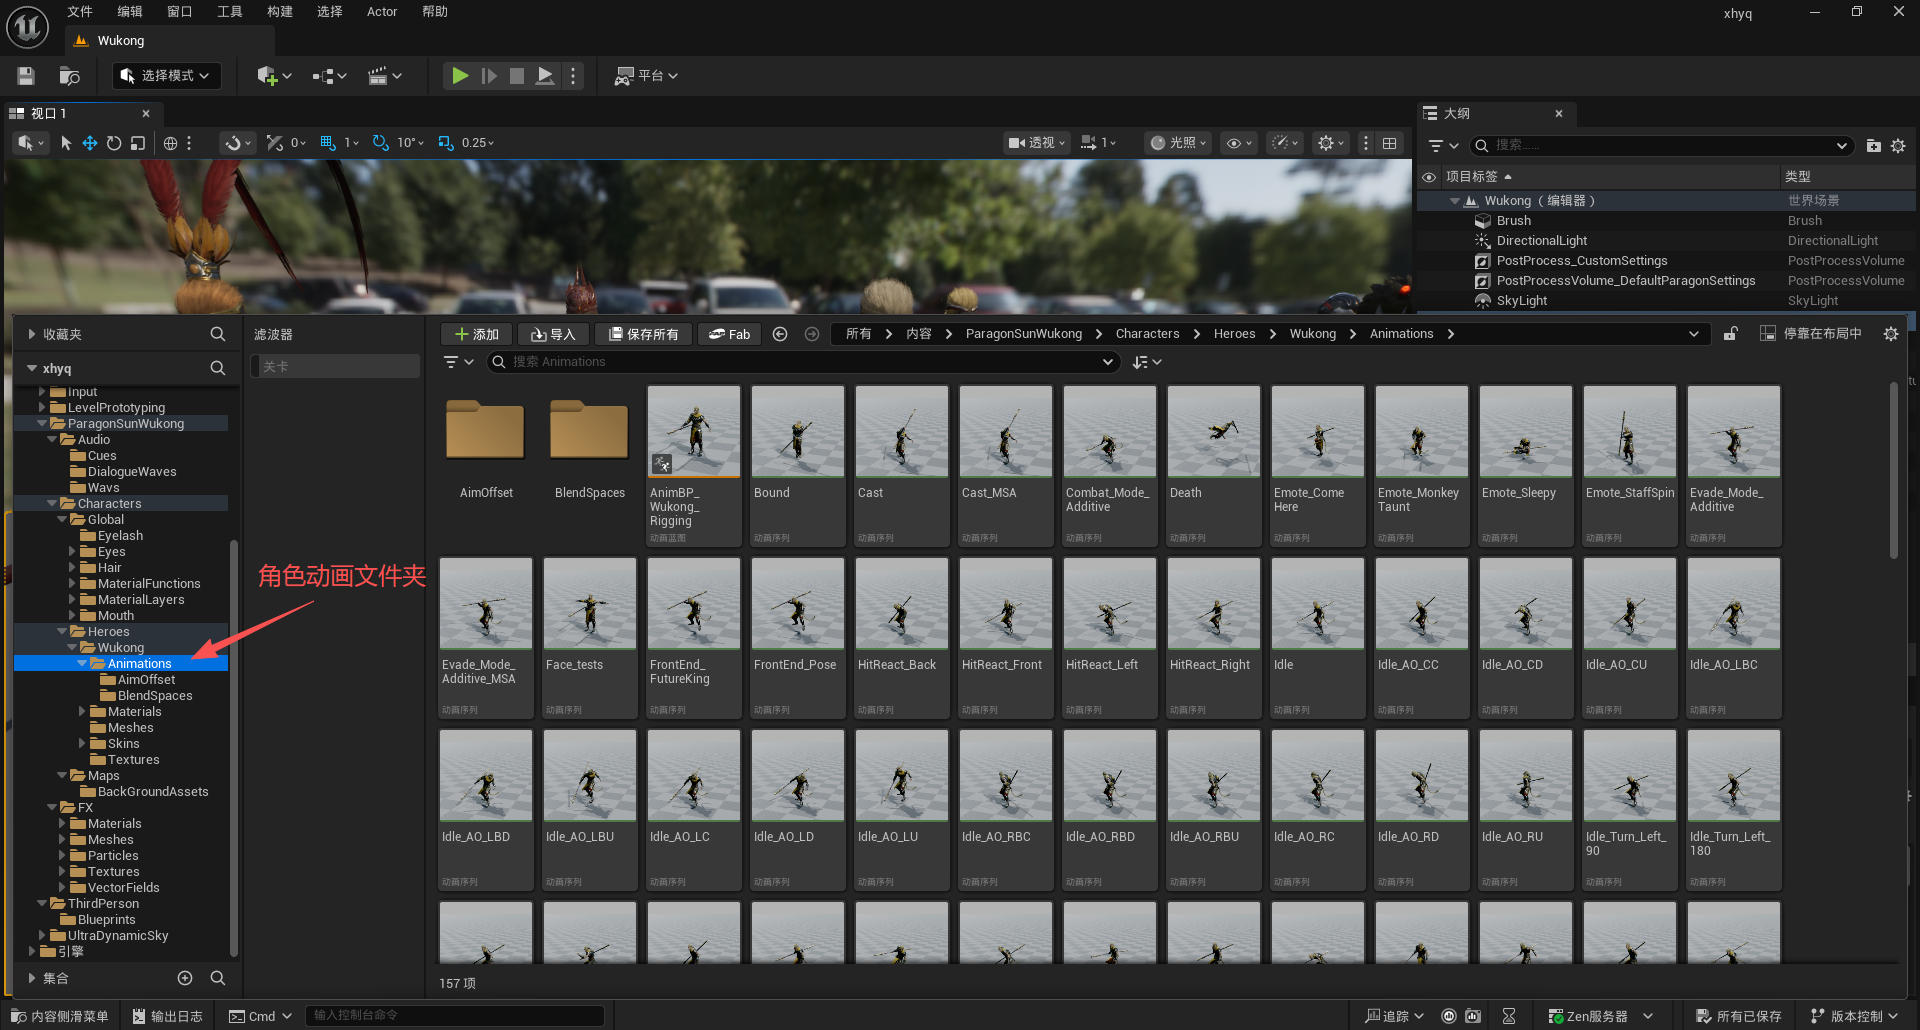
Task: Click the camera screenshot icon in status bar
Action: 1473,1016
